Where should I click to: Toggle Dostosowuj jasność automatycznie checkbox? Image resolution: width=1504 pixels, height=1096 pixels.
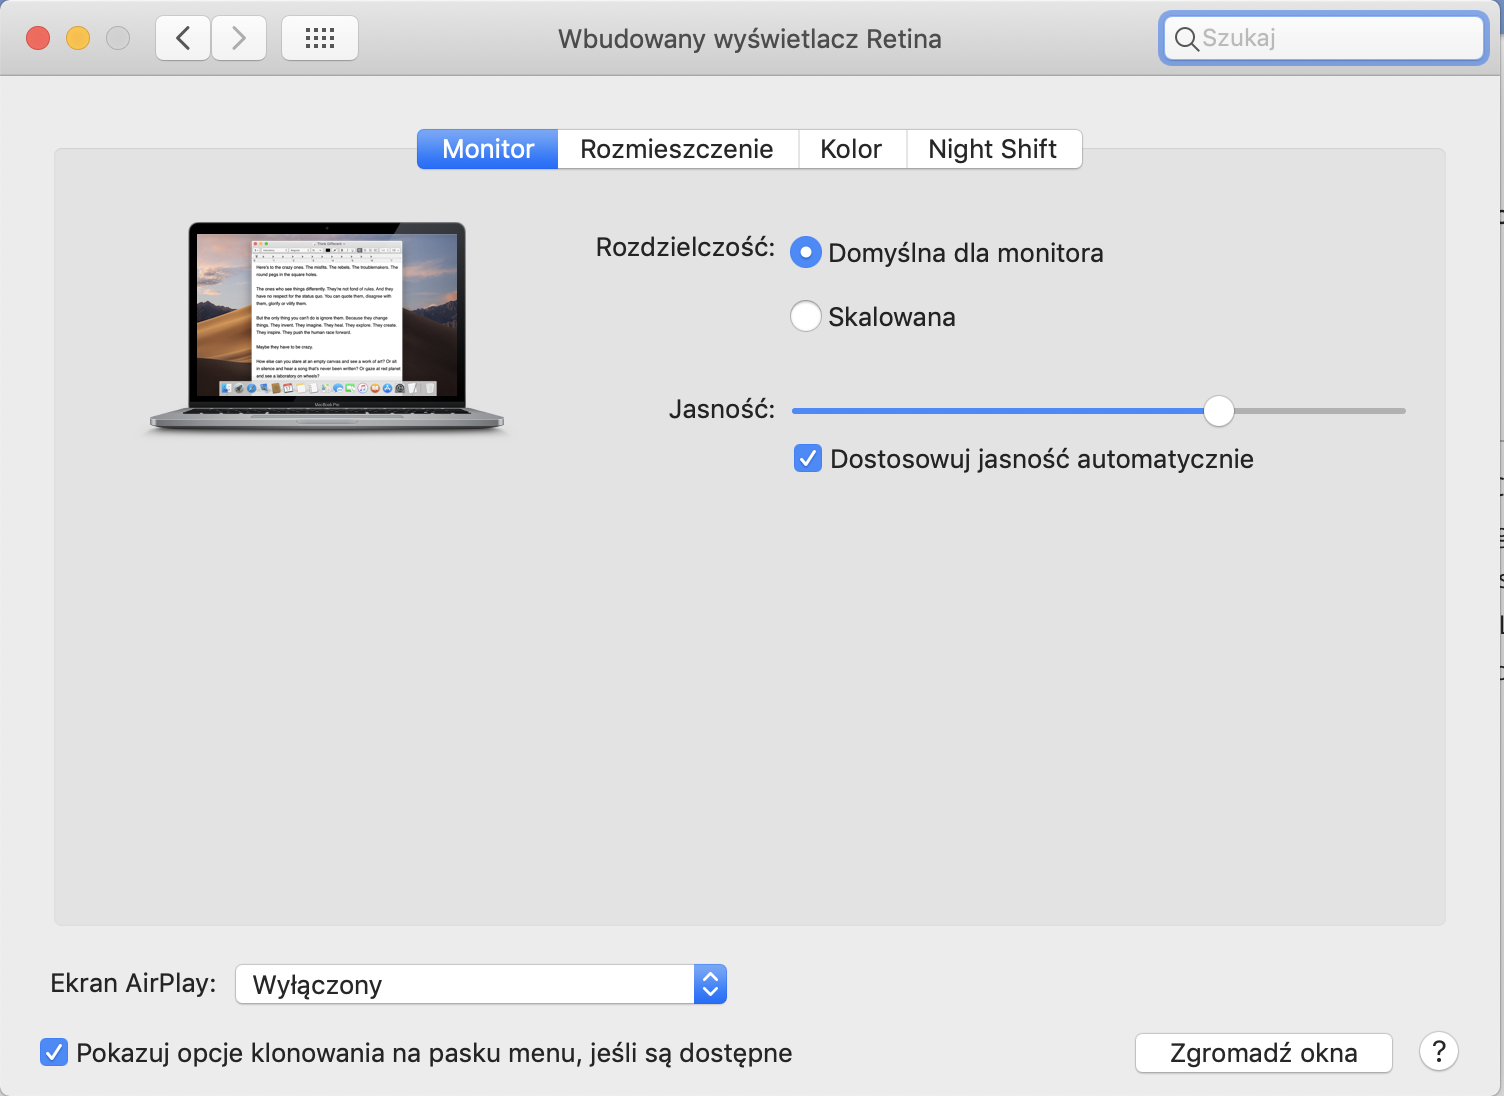[808, 459]
